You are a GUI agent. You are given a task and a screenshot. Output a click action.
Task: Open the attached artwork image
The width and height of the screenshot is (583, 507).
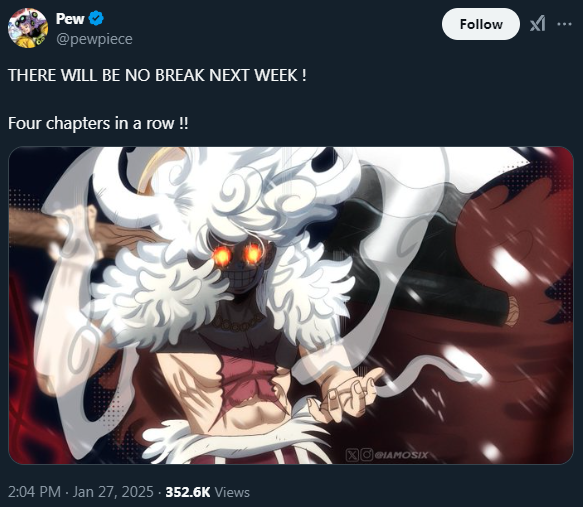click(291, 306)
